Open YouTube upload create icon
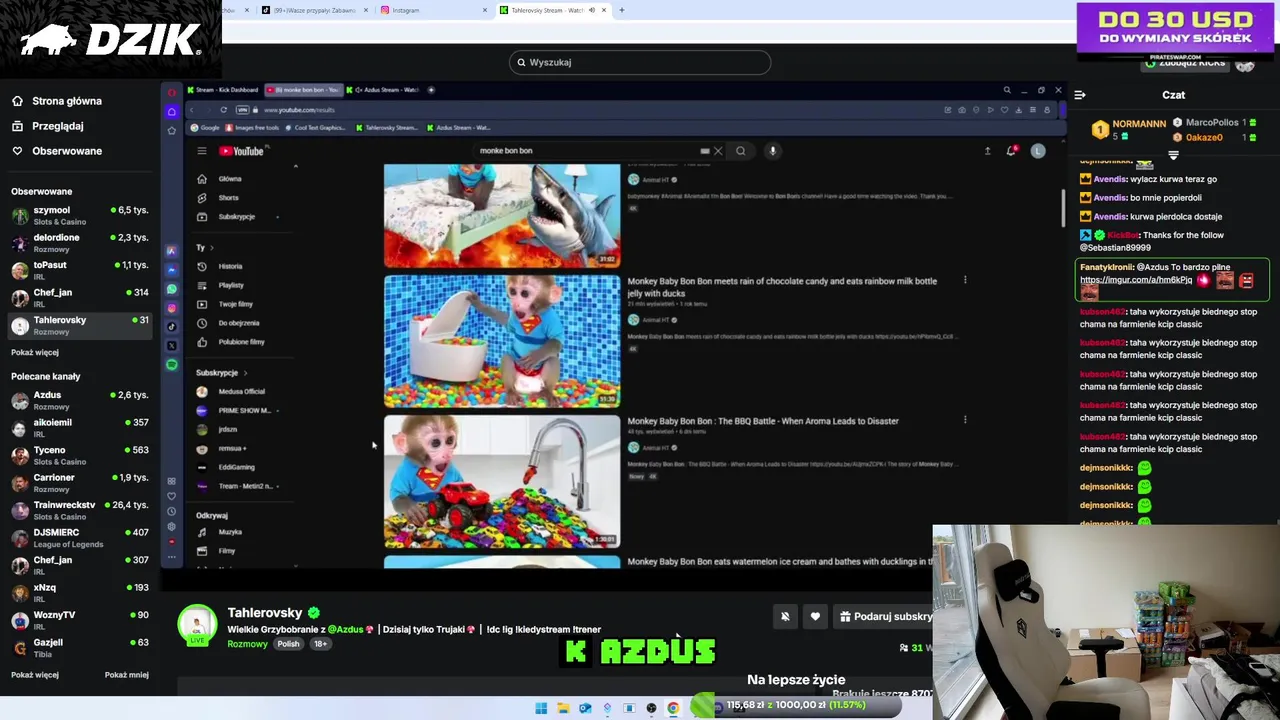Image resolution: width=1280 pixels, height=720 pixels. point(987,151)
